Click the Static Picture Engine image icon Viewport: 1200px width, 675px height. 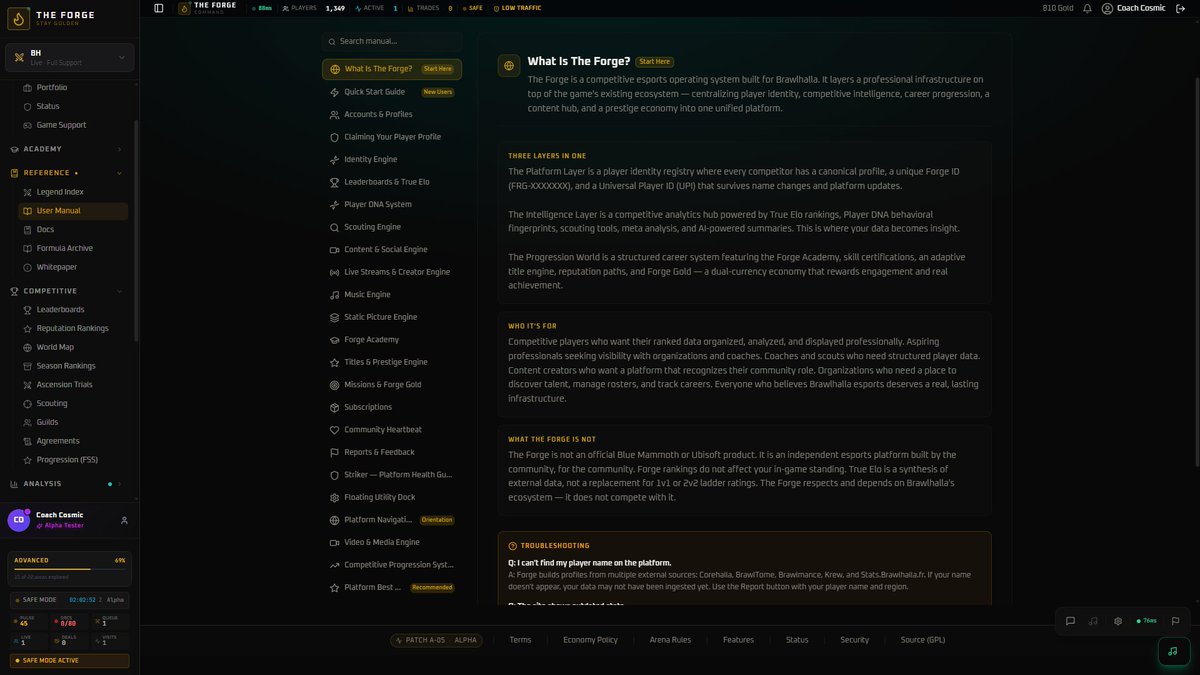(x=335, y=317)
